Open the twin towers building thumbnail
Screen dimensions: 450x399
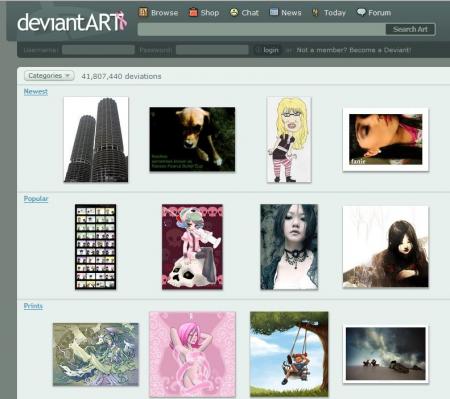pyautogui.click(x=96, y=139)
